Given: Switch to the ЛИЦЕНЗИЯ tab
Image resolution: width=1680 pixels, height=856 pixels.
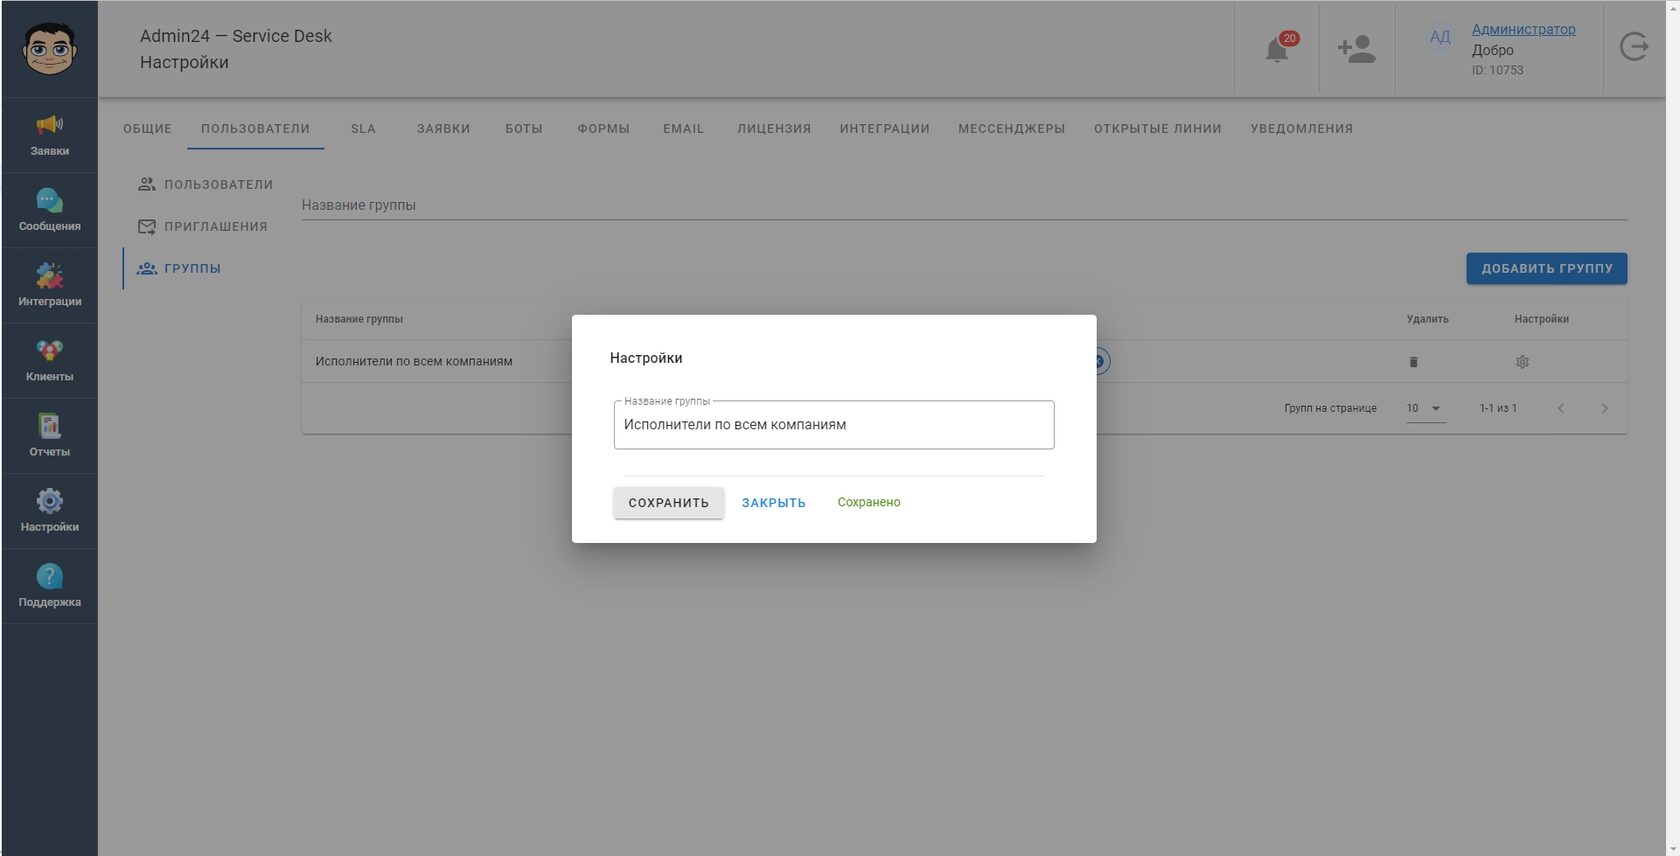Looking at the screenshot, I should click(x=774, y=129).
